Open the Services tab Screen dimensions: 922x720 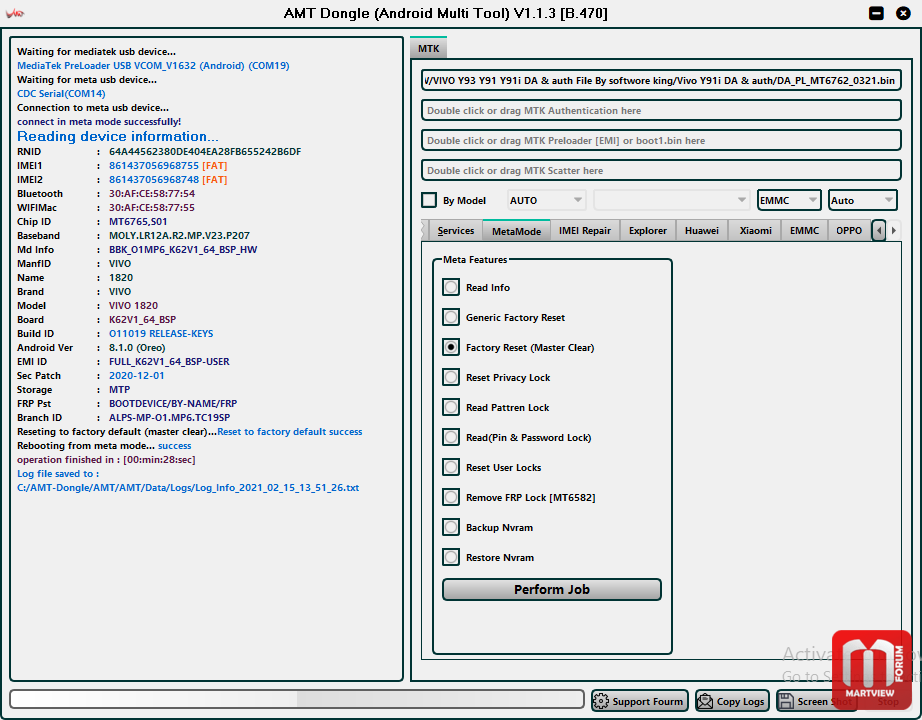point(456,231)
